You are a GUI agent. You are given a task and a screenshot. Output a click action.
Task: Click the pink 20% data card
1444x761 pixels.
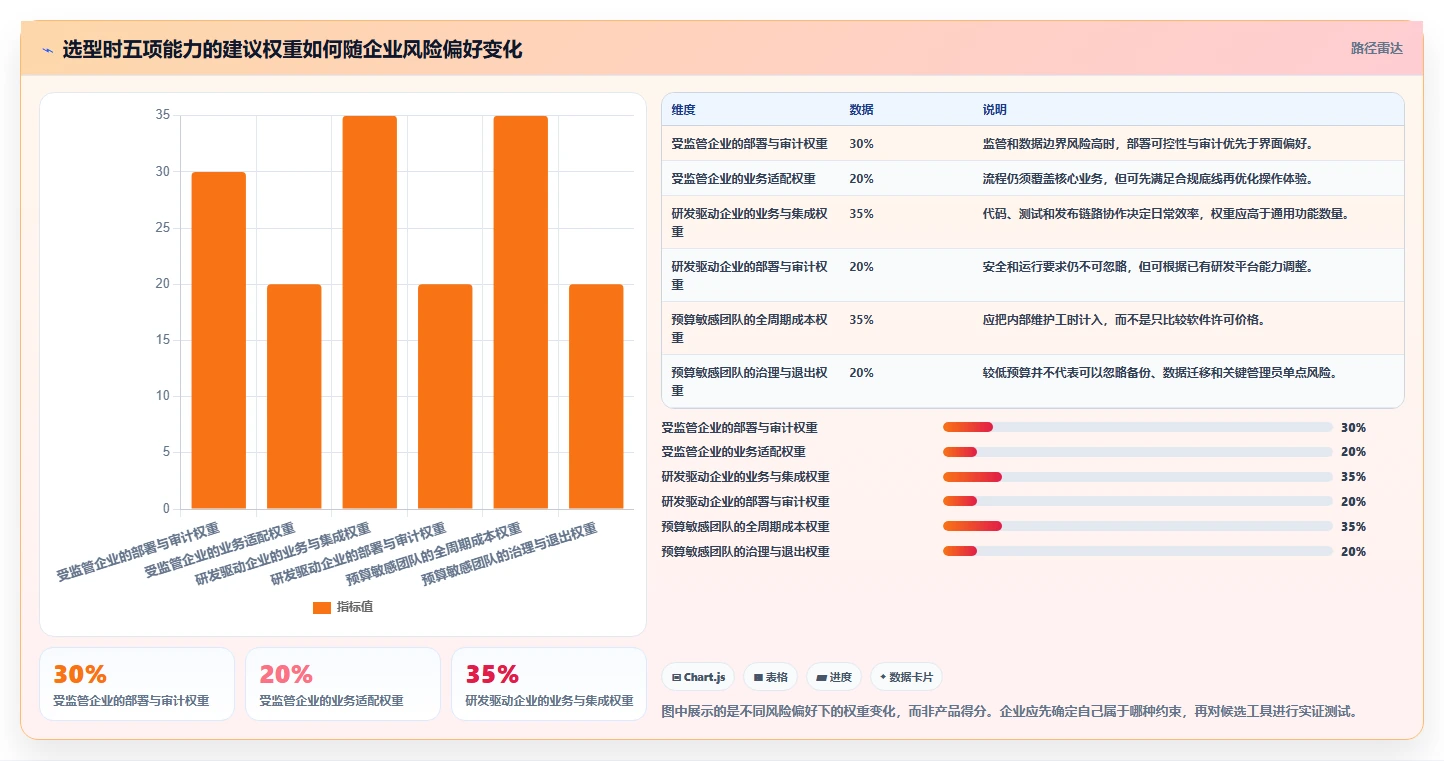[343, 684]
